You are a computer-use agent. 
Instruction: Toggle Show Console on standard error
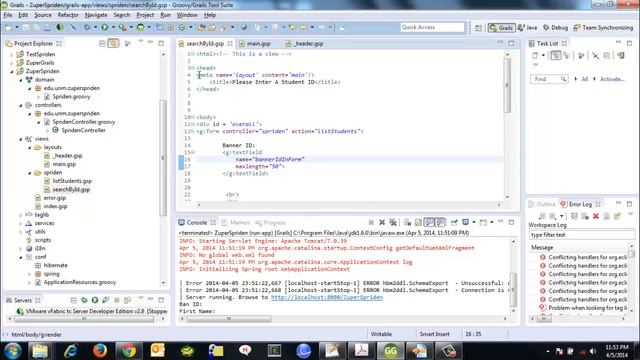tap(440, 222)
